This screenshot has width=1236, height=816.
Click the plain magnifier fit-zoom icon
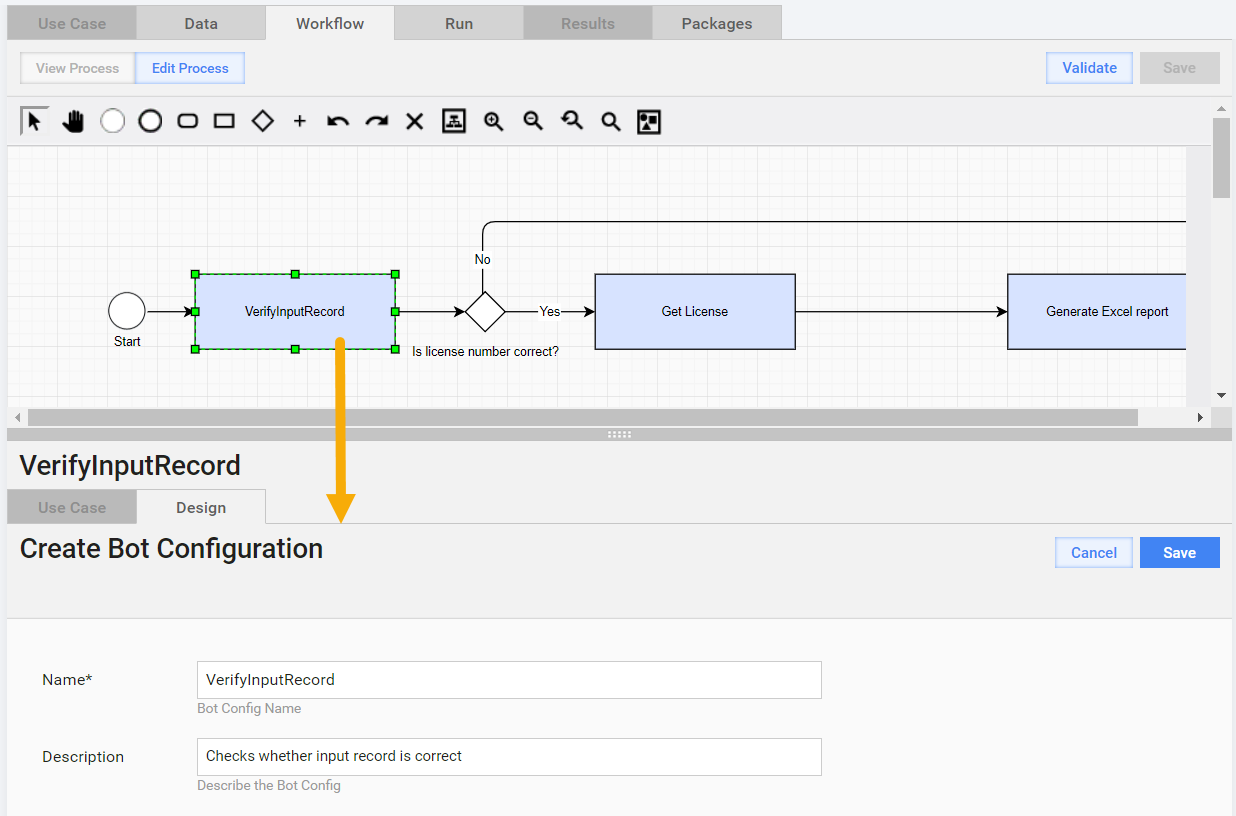(x=610, y=122)
